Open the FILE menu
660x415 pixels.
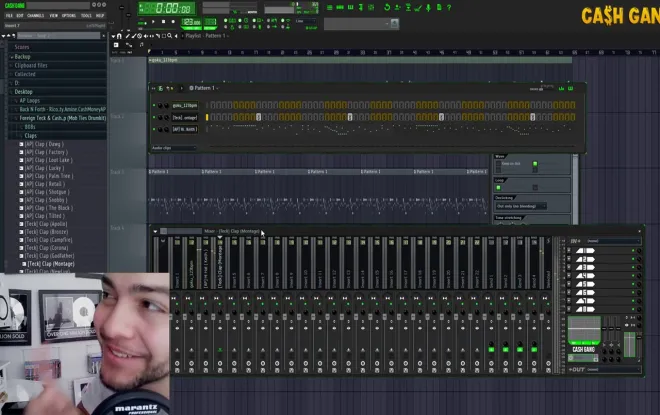(x=9, y=16)
